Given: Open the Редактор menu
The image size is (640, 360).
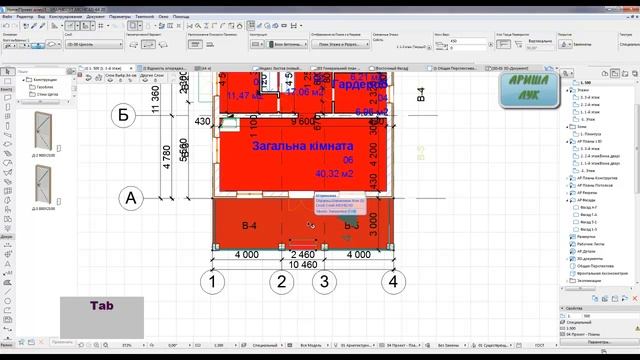Looking at the screenshot, I should click(25, 17).
